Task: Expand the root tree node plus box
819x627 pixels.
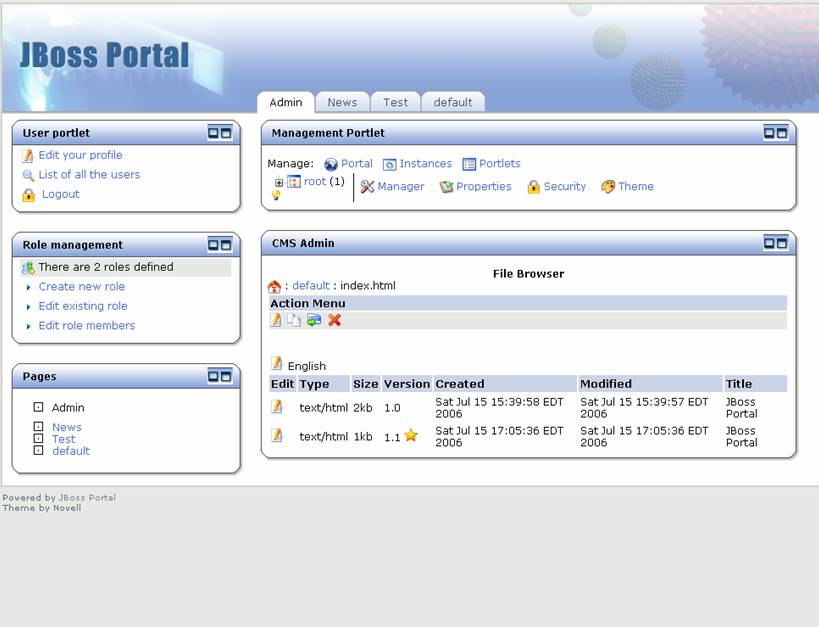Action: pos(279,183)
